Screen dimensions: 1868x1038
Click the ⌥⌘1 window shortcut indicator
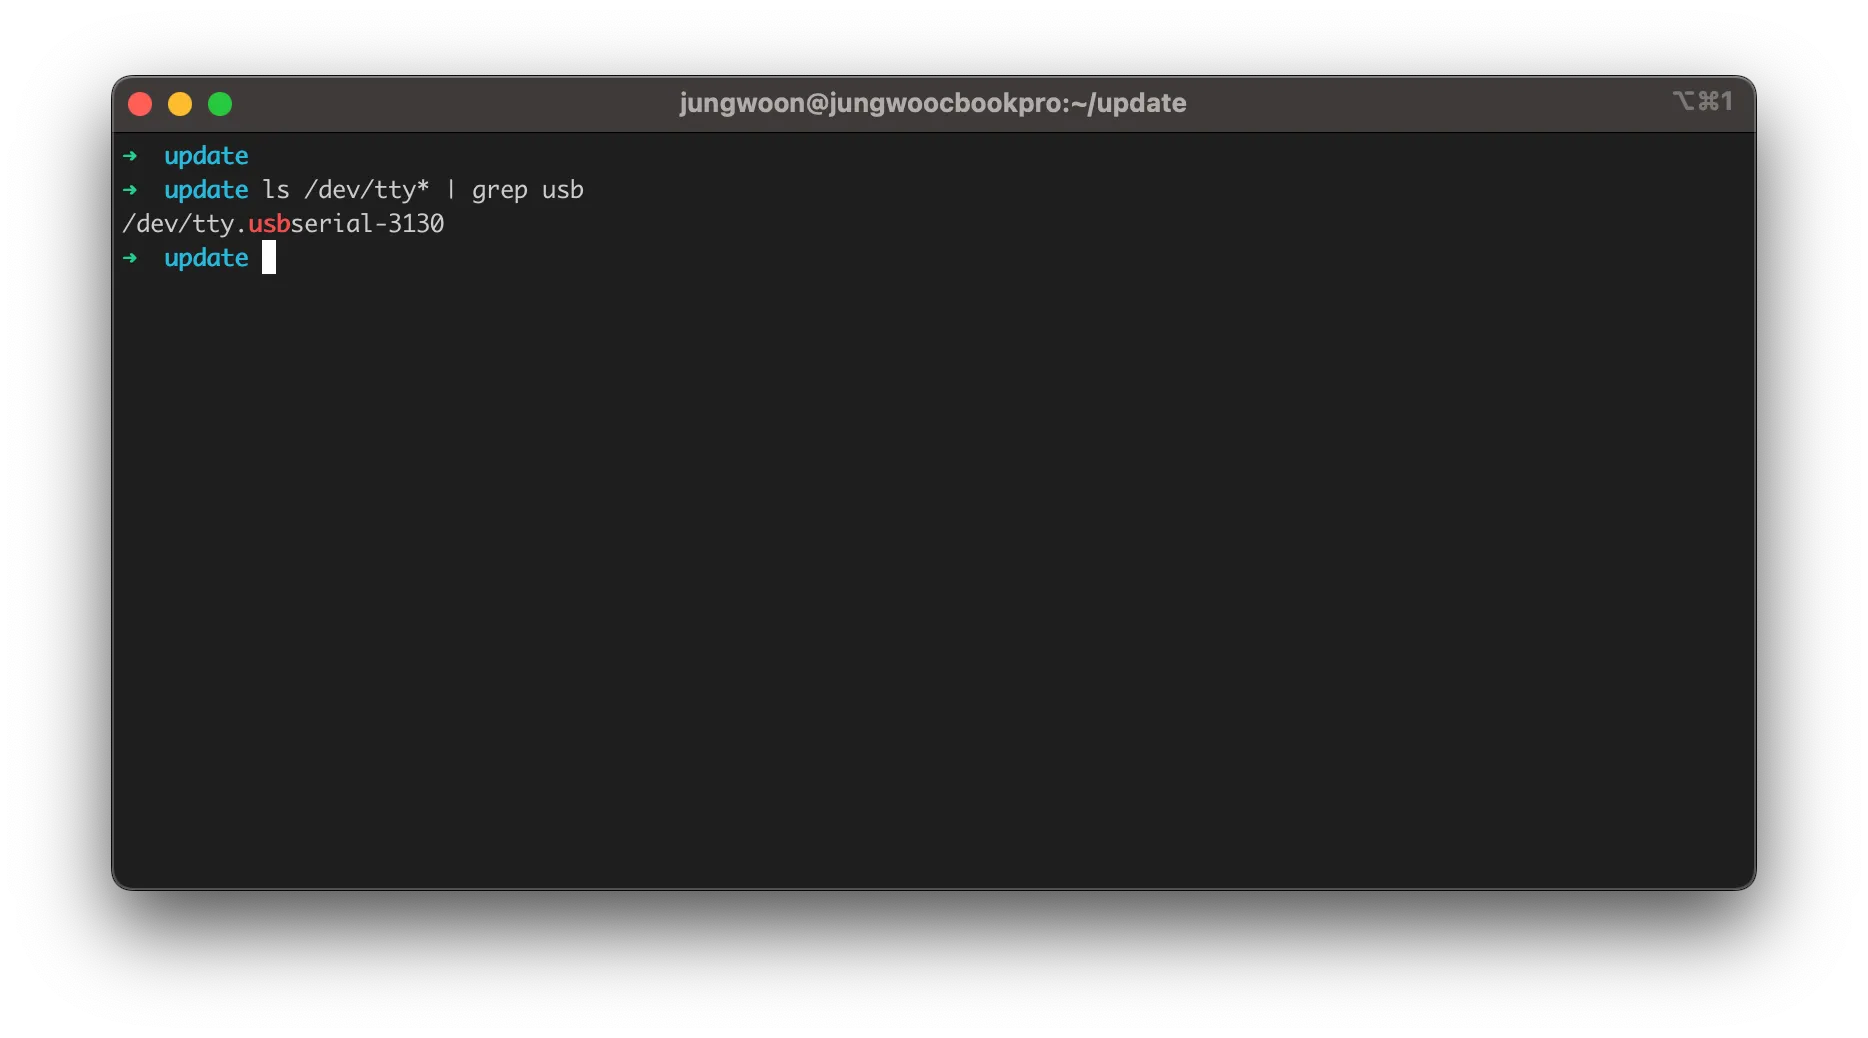pyautogui.click(x=1702, y=101)
